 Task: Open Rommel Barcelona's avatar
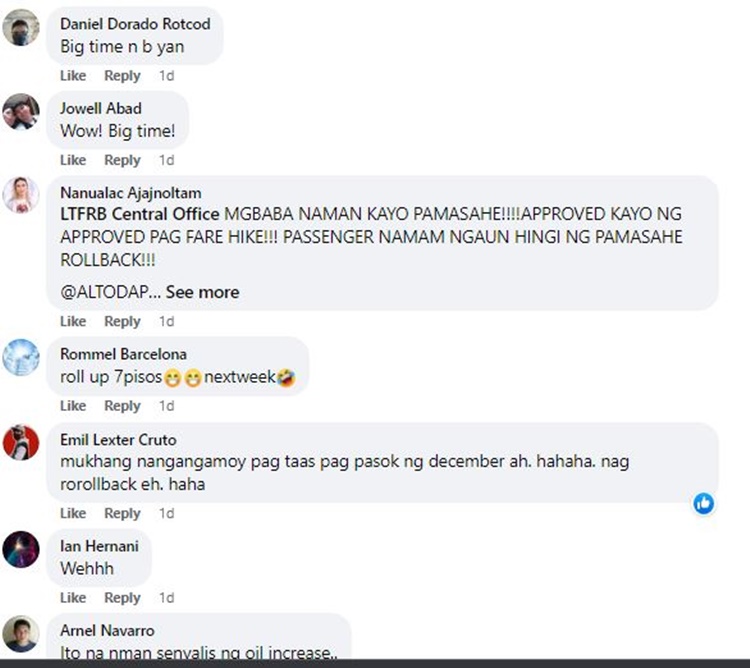(x=21, y=357)
